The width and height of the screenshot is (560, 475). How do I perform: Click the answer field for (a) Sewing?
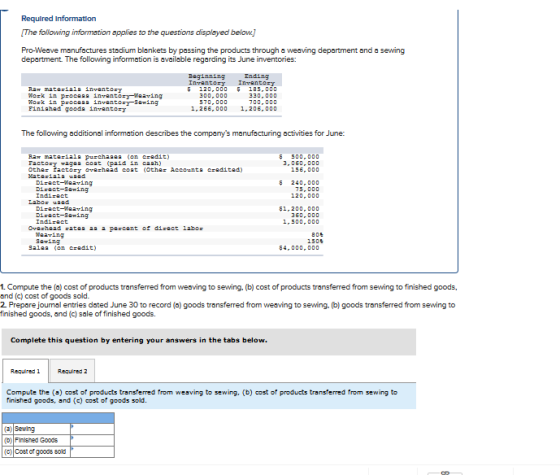pyautogui.click(x=92, y=429)
